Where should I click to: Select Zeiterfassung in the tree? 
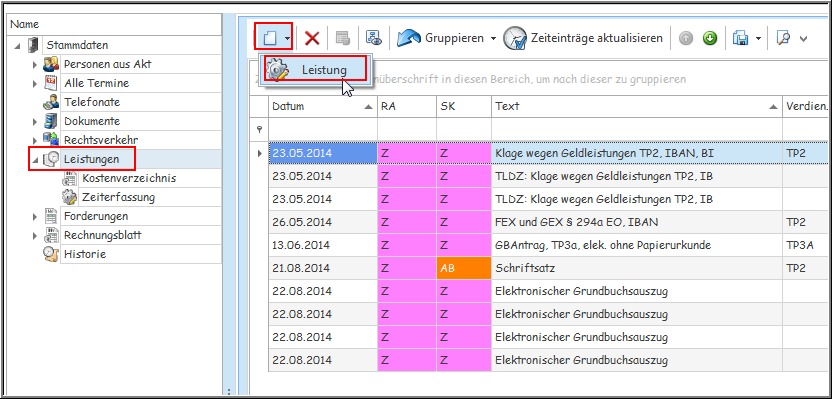point(118,197)
